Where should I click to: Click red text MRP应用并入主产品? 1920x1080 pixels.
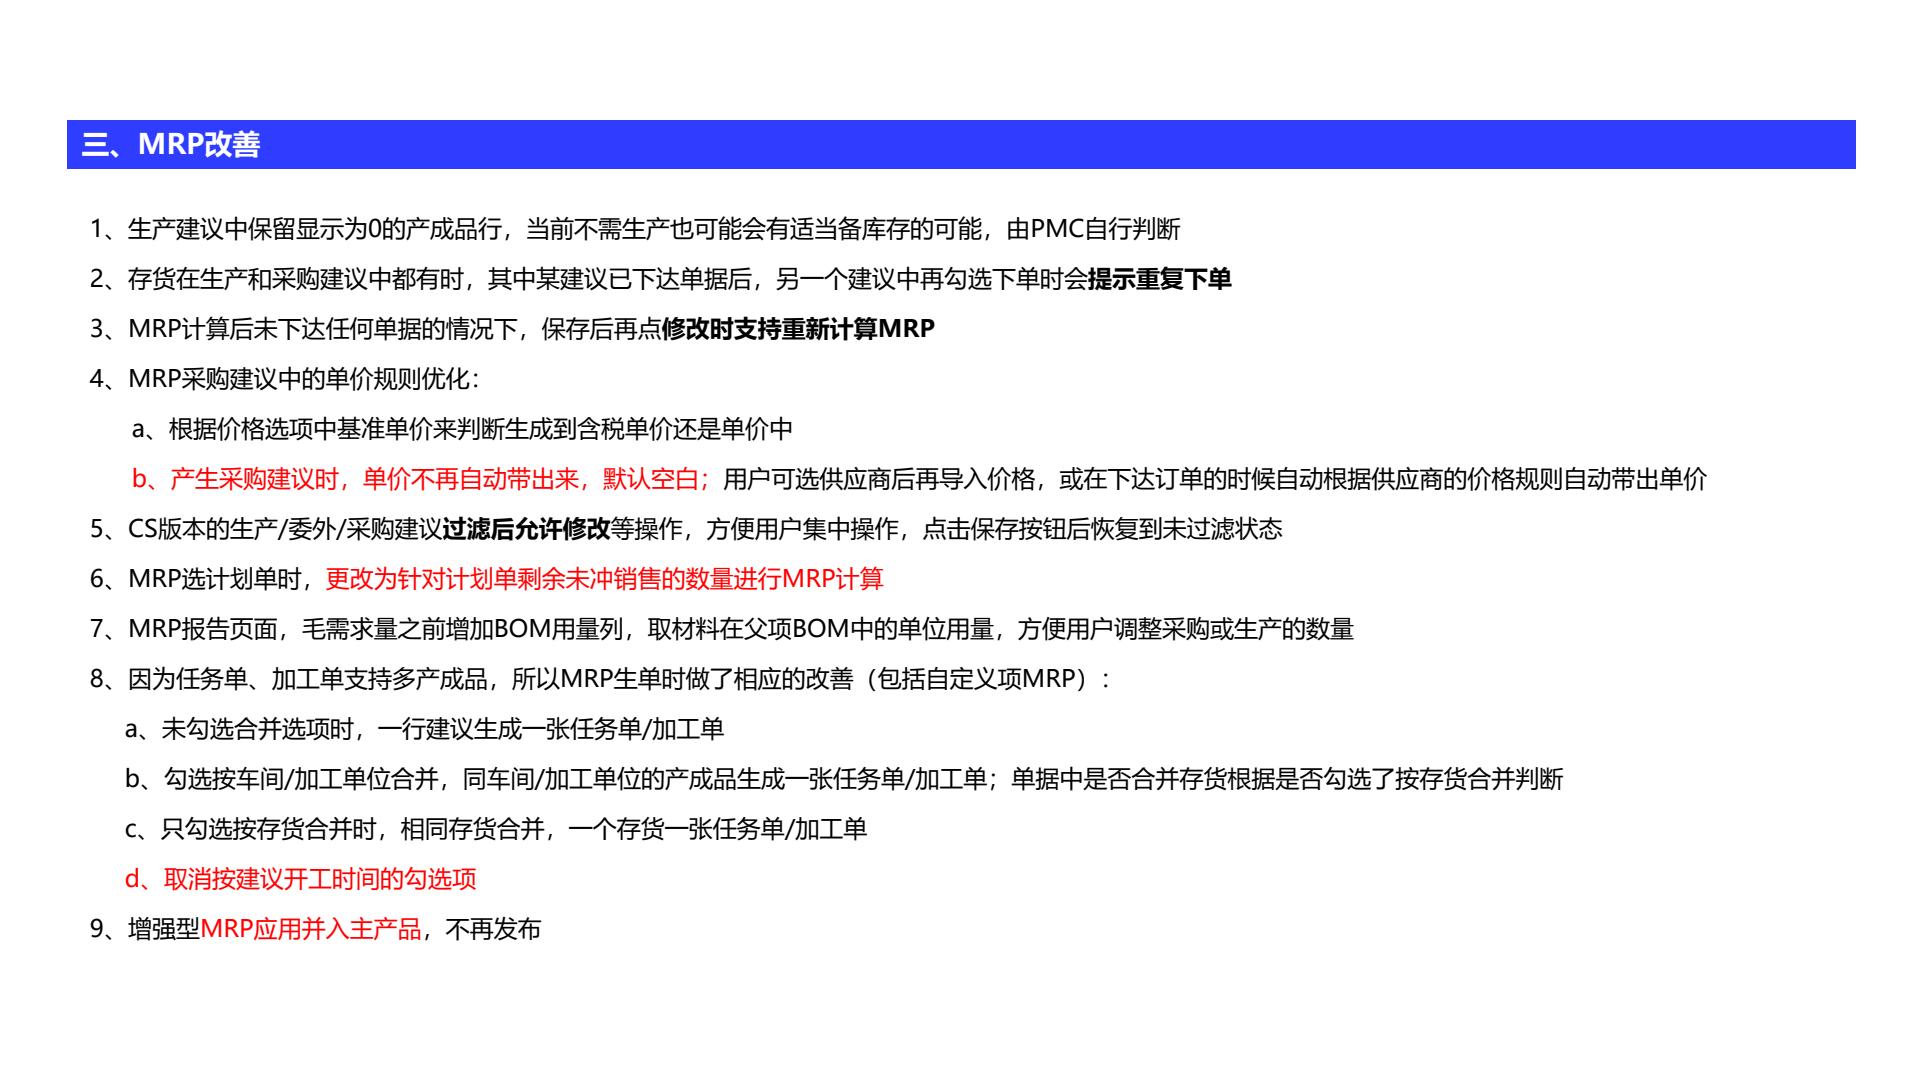tap(311, 929)
